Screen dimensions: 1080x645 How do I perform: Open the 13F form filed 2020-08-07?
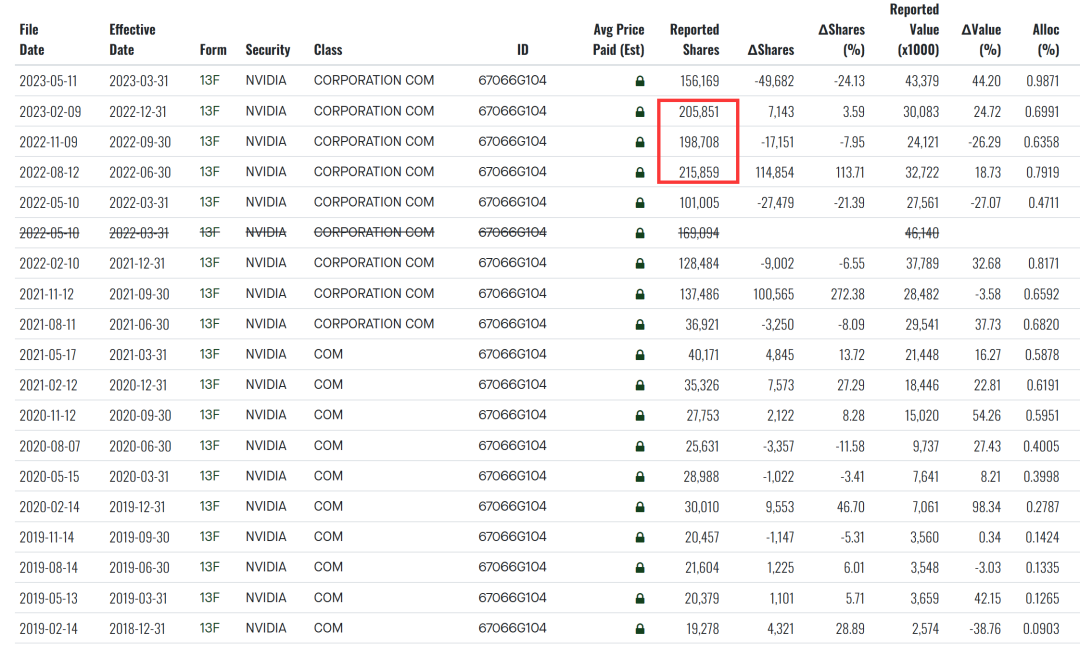[x=209, y=446]
